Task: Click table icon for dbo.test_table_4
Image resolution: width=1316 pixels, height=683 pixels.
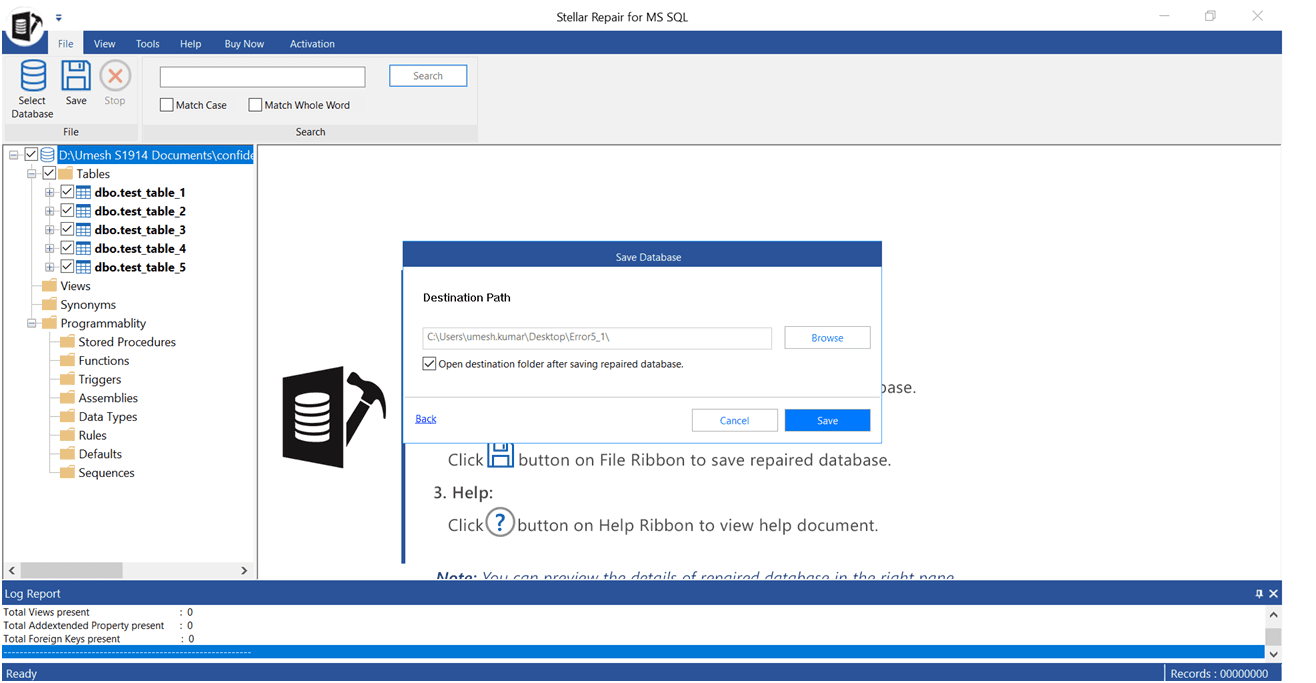Action: pyautogui.click(x=83, y=248)
